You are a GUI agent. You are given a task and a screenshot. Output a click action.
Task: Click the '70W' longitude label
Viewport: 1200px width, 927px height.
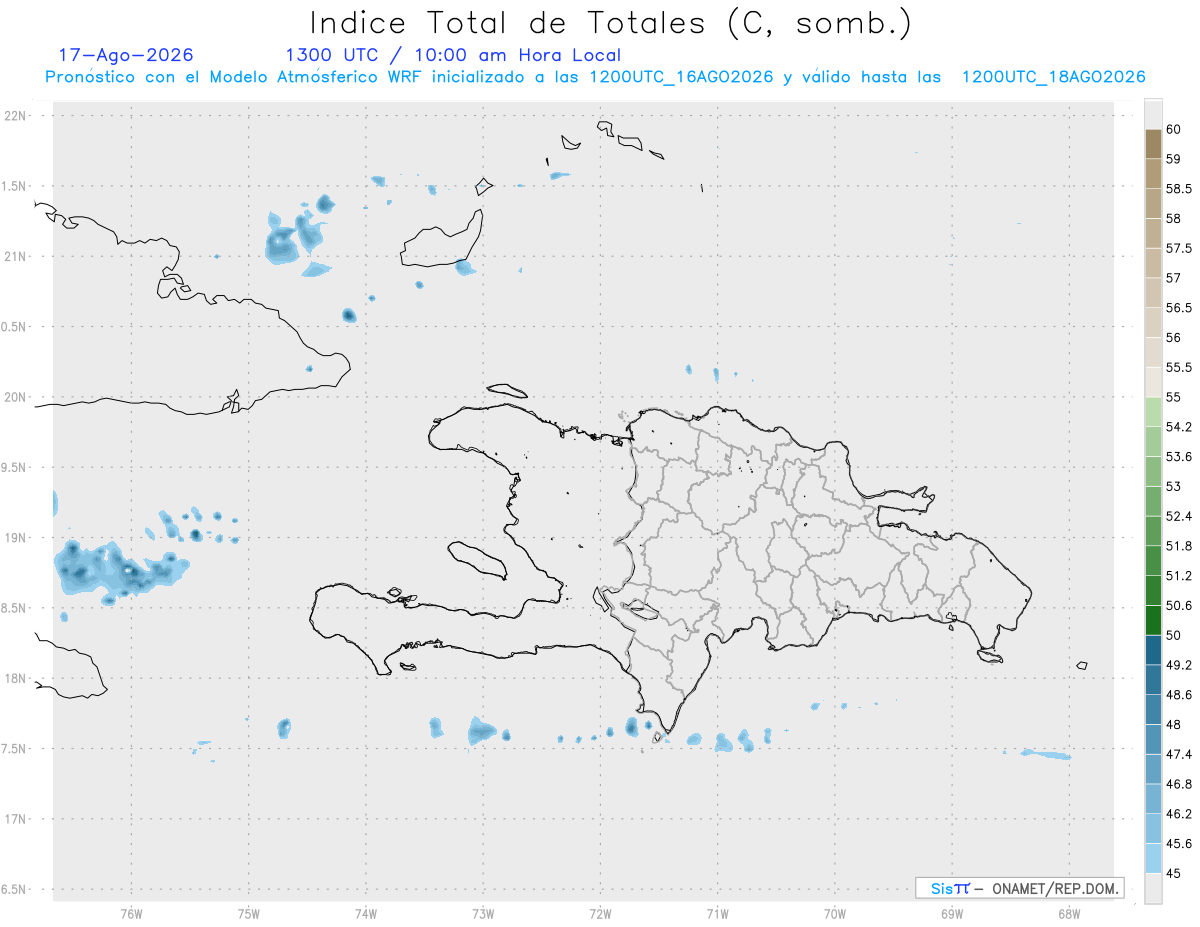[835, 914]
